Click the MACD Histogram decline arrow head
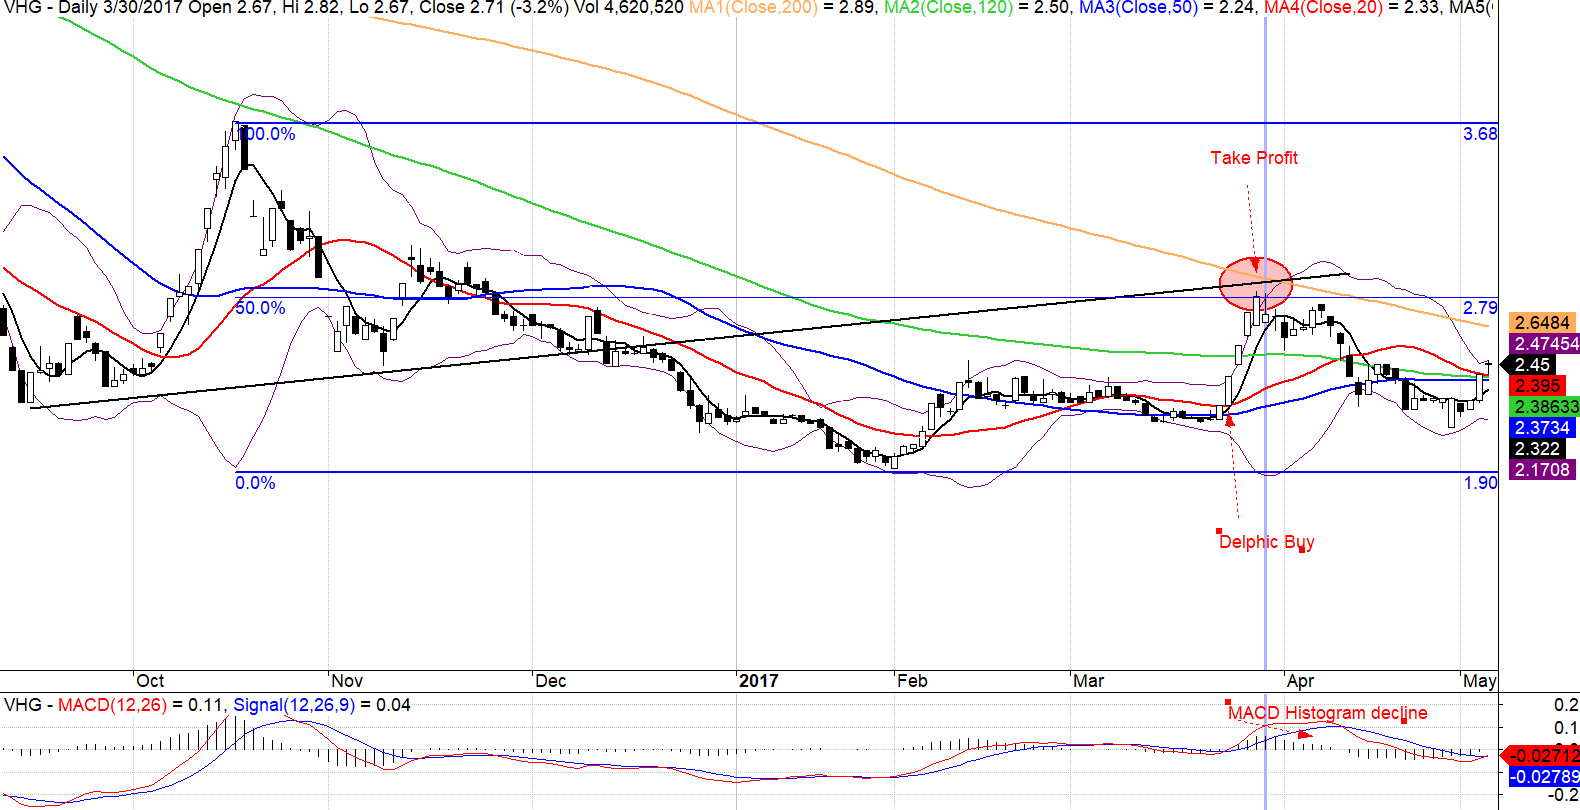Viewport: 1580px width, 810px height. [1304, 735]
